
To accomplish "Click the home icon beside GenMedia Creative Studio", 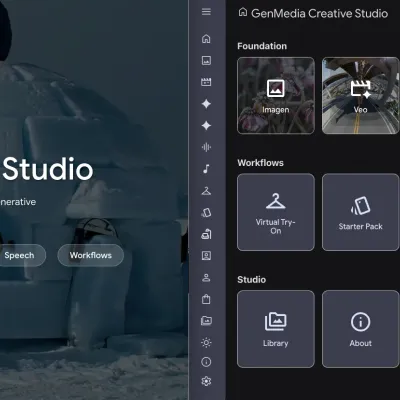I will (x=243, y=13).
